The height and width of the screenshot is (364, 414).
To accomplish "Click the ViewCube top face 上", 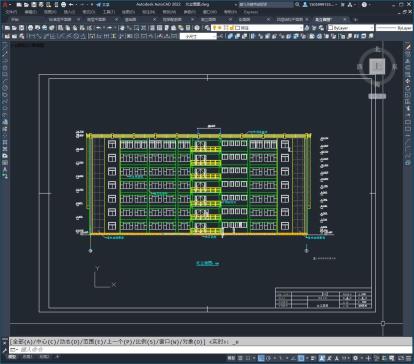I will point(377,66).
